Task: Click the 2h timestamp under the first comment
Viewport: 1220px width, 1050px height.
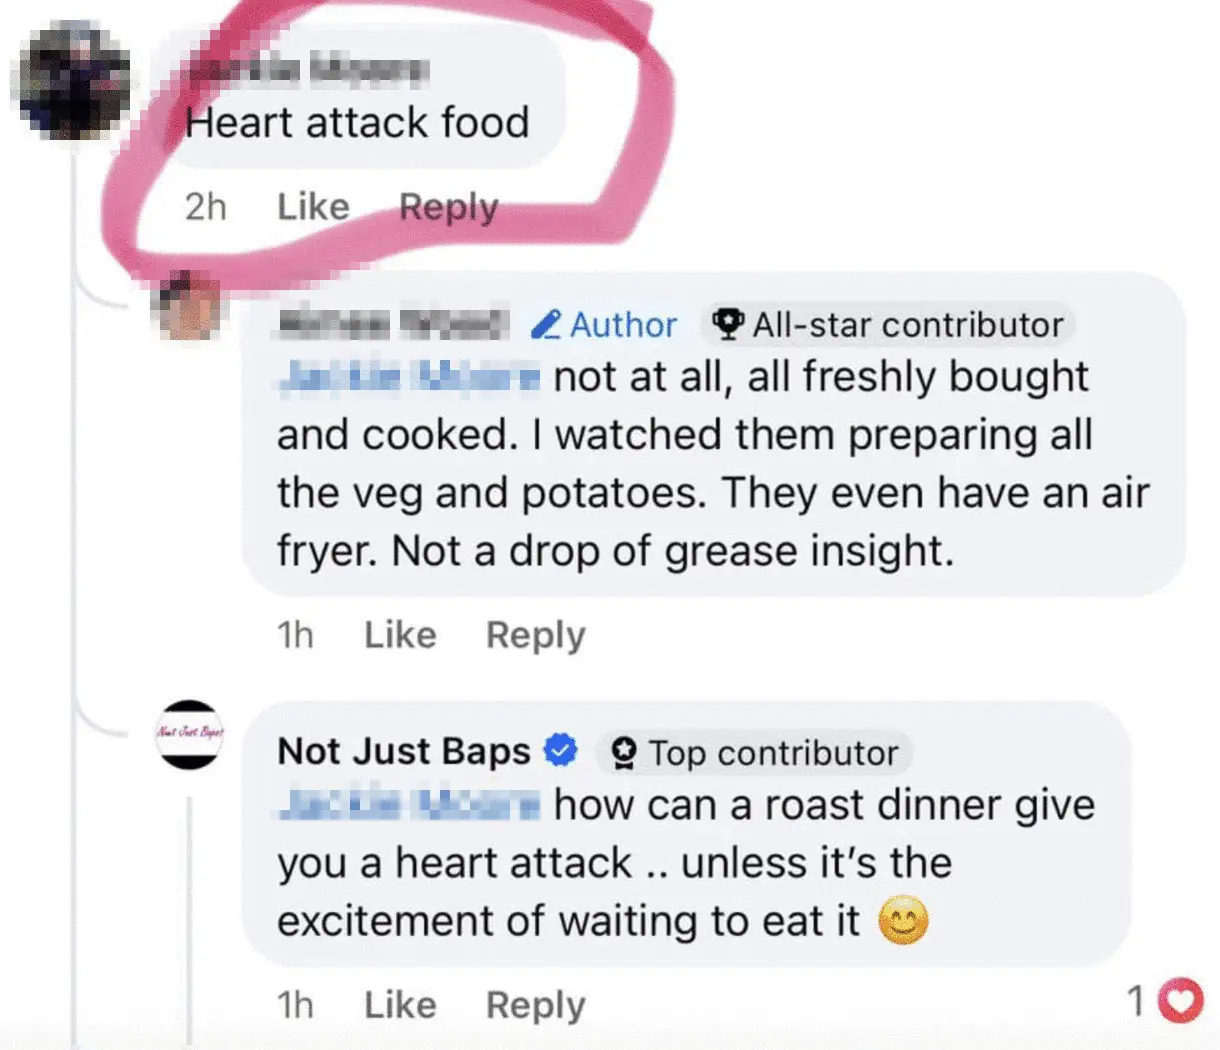Action: pyautogui.click(x=205, y=207)
